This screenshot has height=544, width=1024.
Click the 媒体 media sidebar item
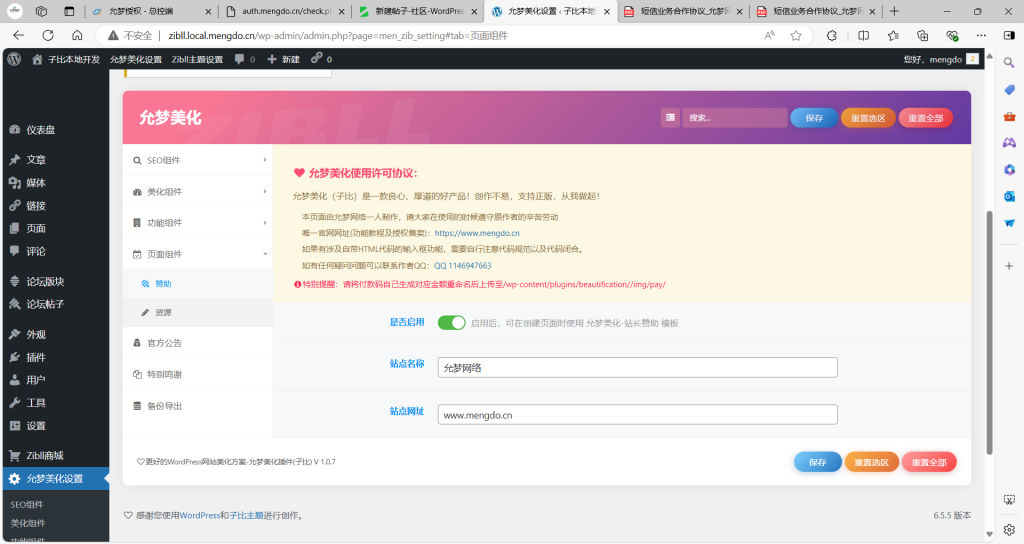35,183
